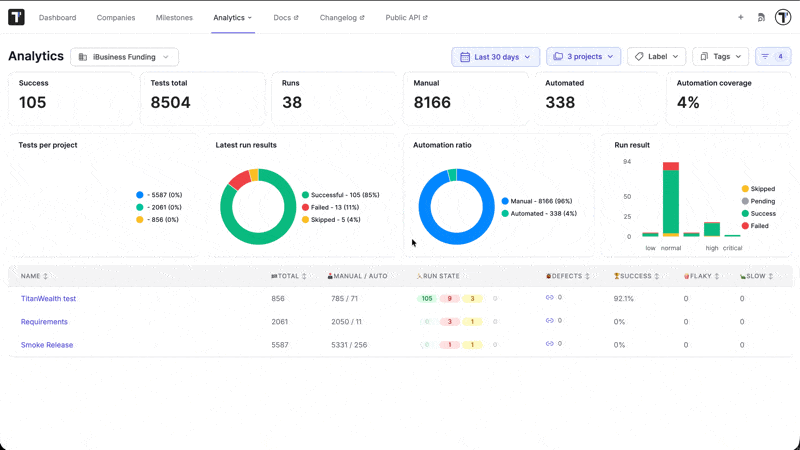This screenshot has width=800, height=450.
Task: Click the Tests total 8504 card
Action: [x=203, y=98]
